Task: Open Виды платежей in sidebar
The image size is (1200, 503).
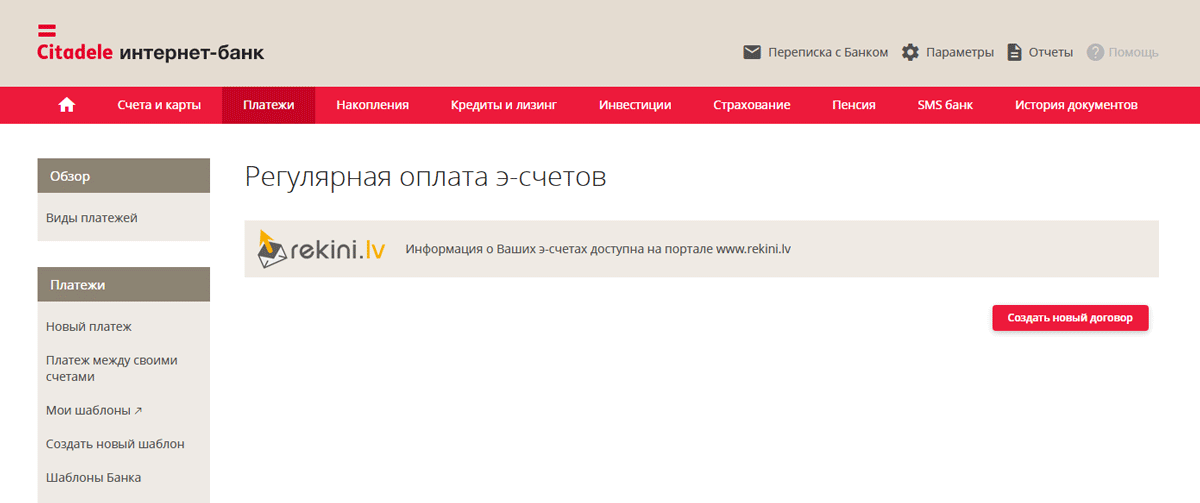Action: [91, 218]
